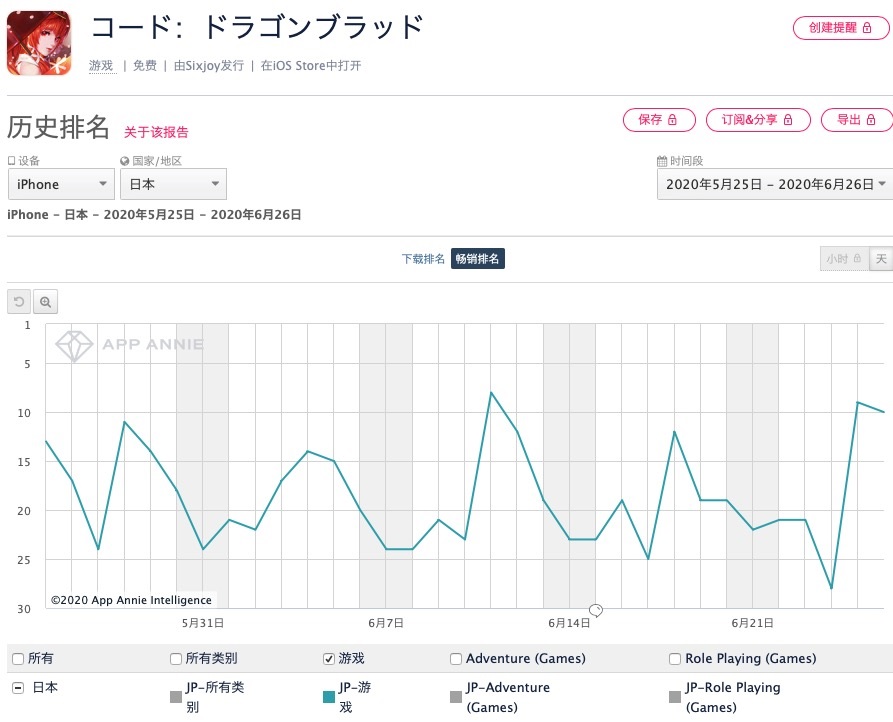Viewport: 893px width, 722px height.
Task: Uncheck the 游戏 checkbox
Action: pyautogui.click(x=329, y=659)
